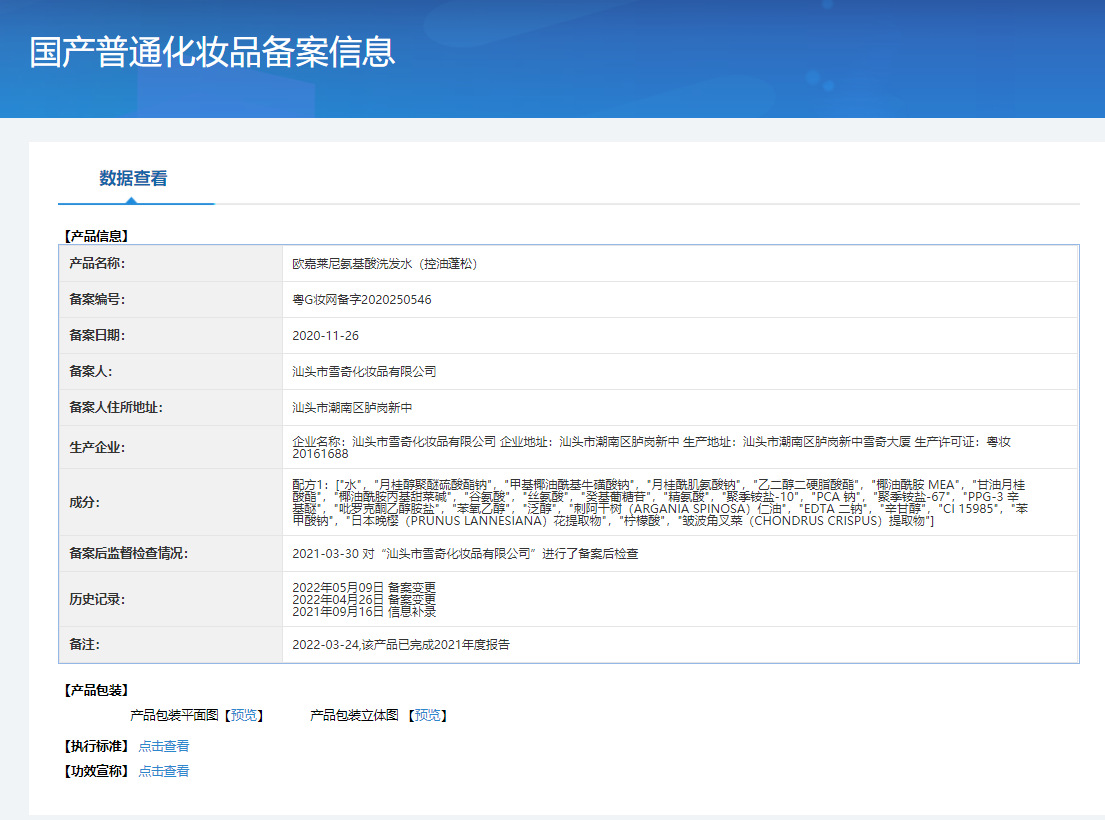
Task: Click the 成分 row label
Action: (85, 502)
